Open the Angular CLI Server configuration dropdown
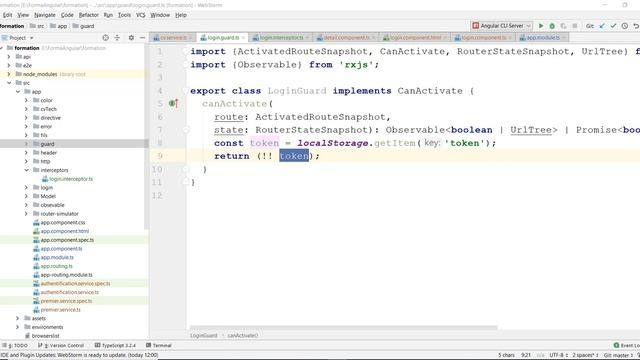The height and width of the screenshot is (360, 640). pos(502,26)
